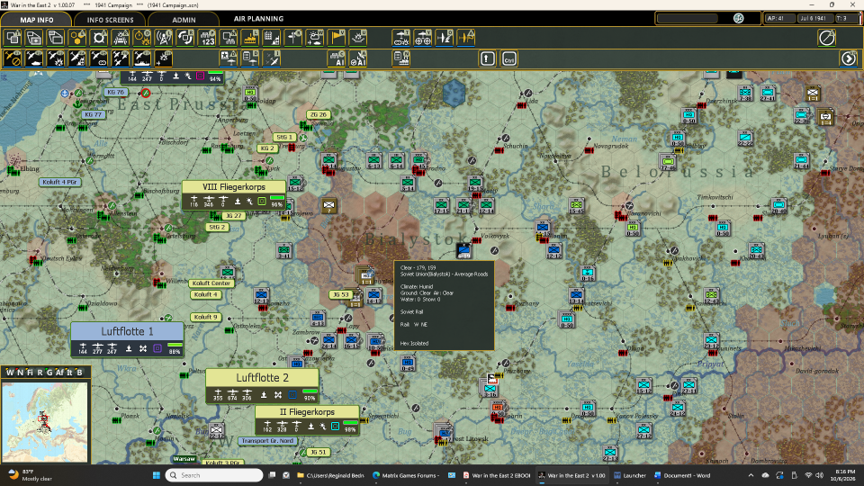Click the StG 2 unit label
This screenshot has height=486, width=864.
[x=217, y=227]
